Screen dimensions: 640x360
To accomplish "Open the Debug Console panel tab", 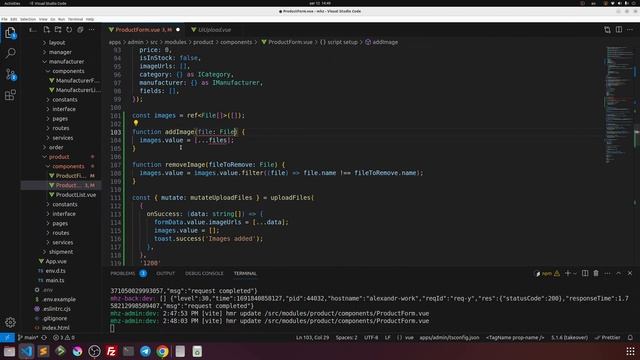I will 204,273.
